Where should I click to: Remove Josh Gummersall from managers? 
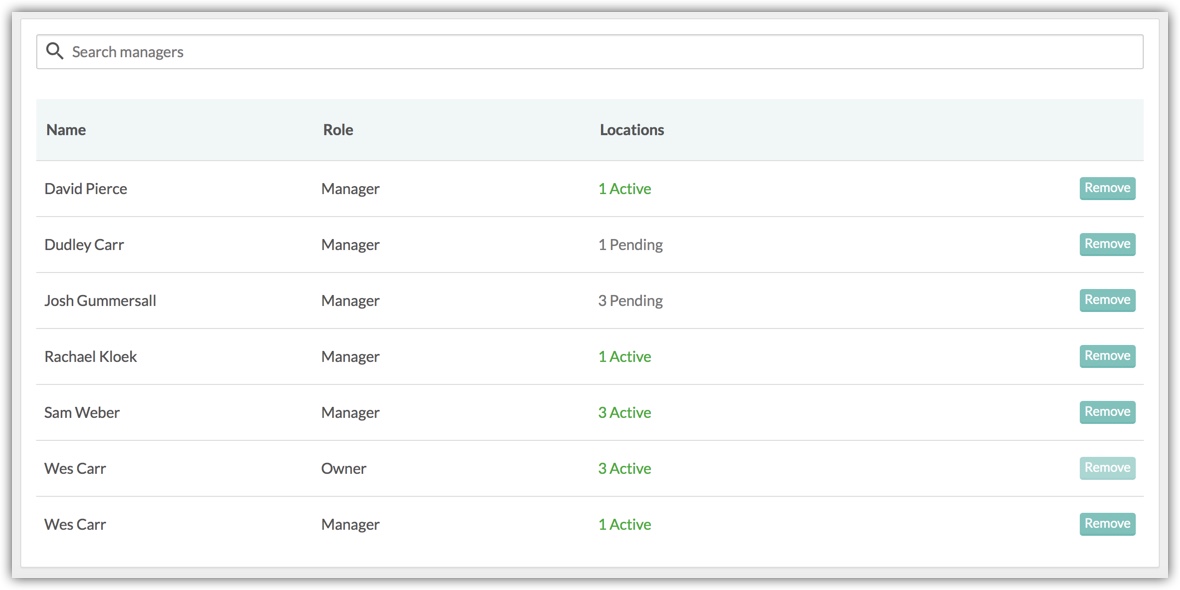(1107, 300)
